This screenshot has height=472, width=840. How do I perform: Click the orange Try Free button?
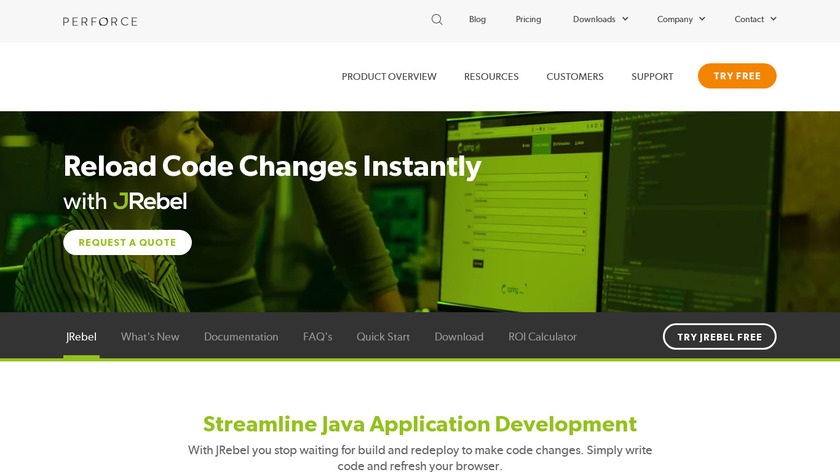tap(737, 76)
